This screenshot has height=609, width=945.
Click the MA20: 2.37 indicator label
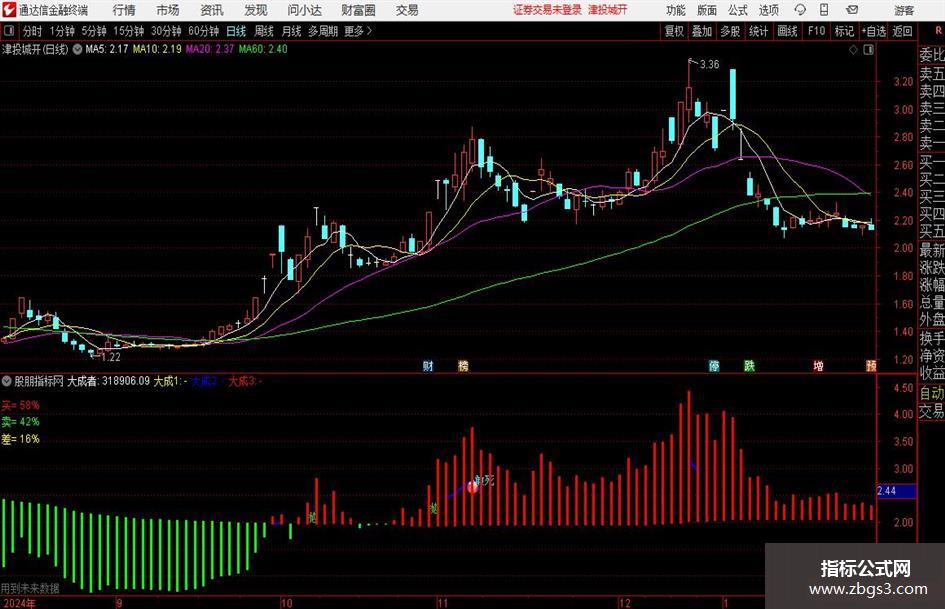tap(210, 49)
